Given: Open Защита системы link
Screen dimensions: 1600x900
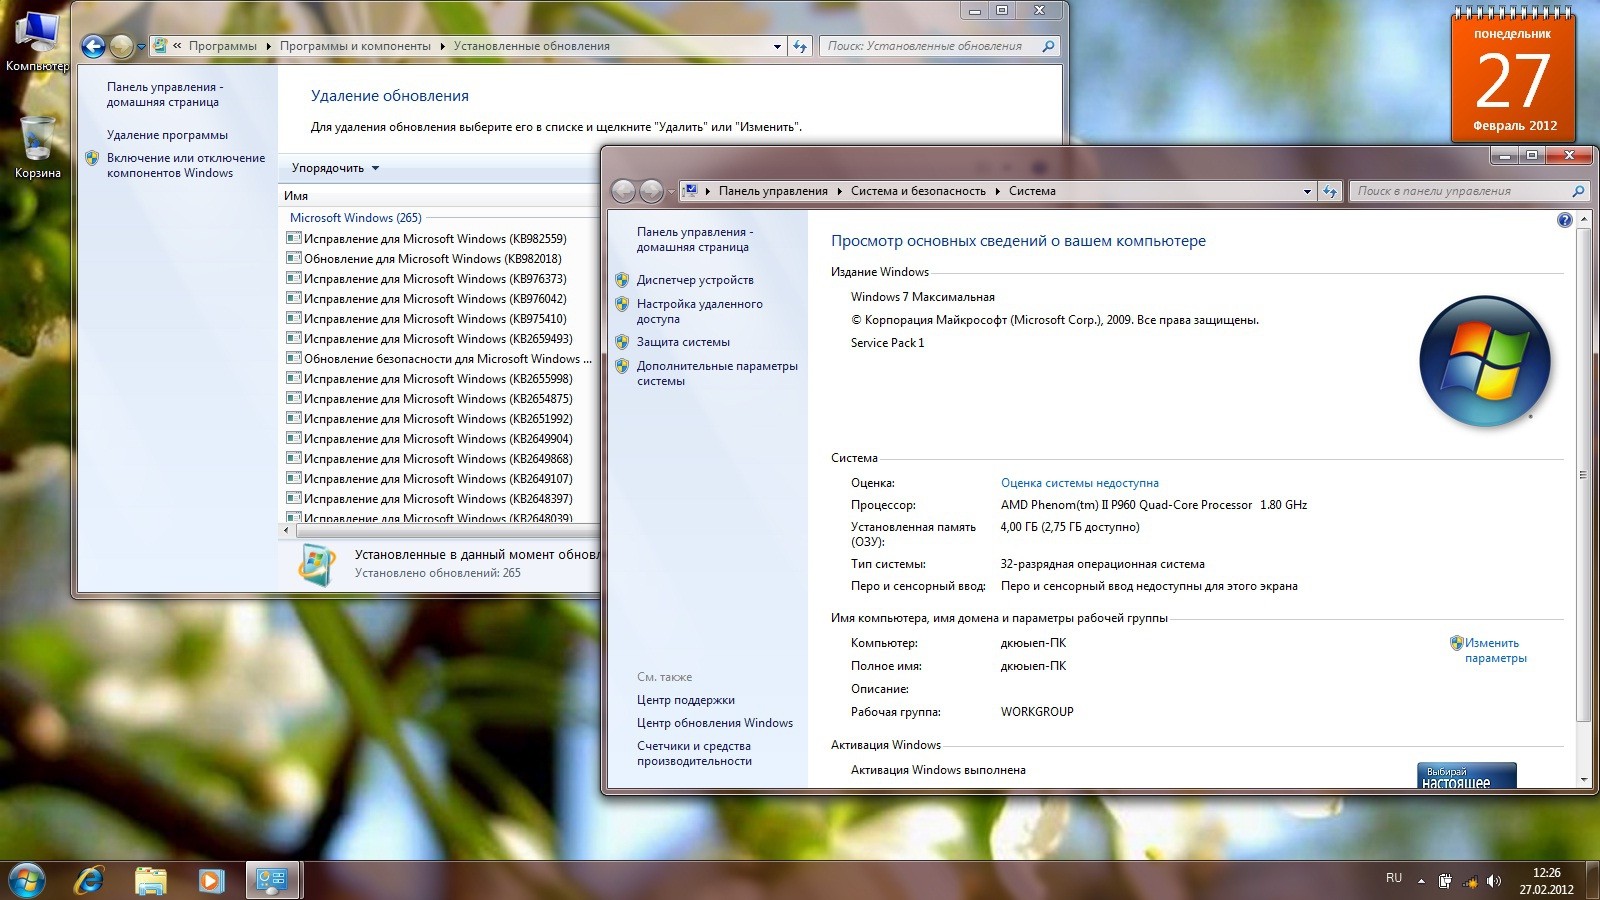Looking at the screenshot, I should (x=683, y=342).
